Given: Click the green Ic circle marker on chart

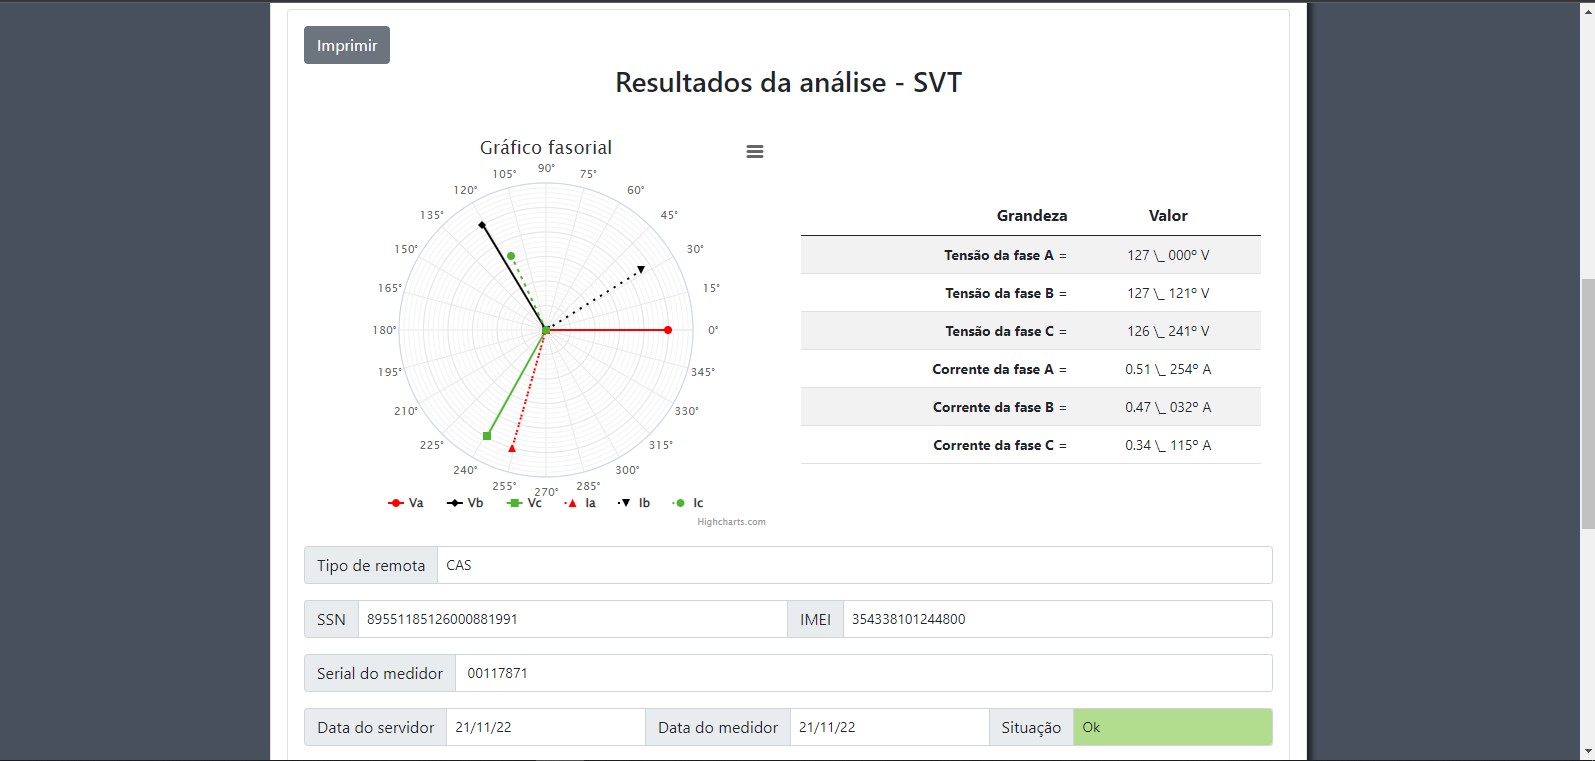Looking at the screenshot, I should (x=511, y=257).
